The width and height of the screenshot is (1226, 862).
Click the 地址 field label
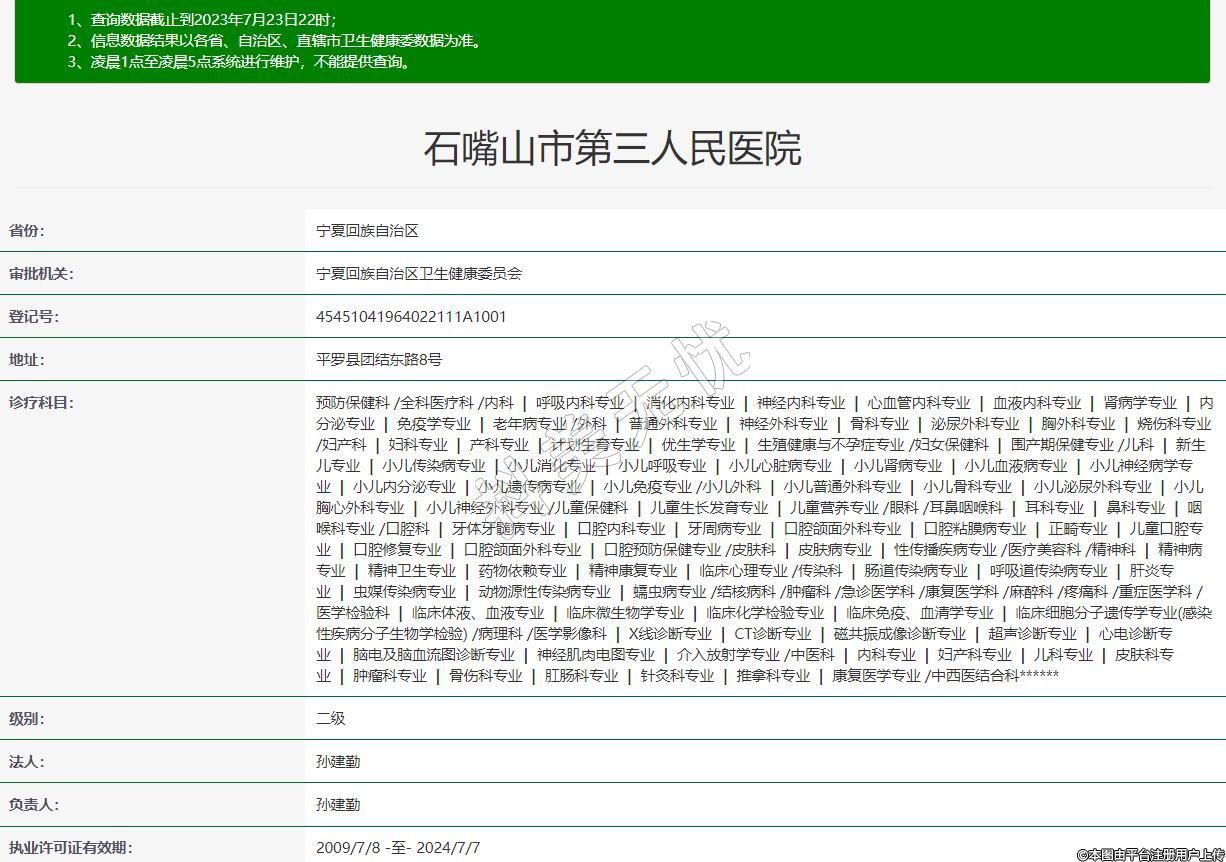[x=27, y=359]
